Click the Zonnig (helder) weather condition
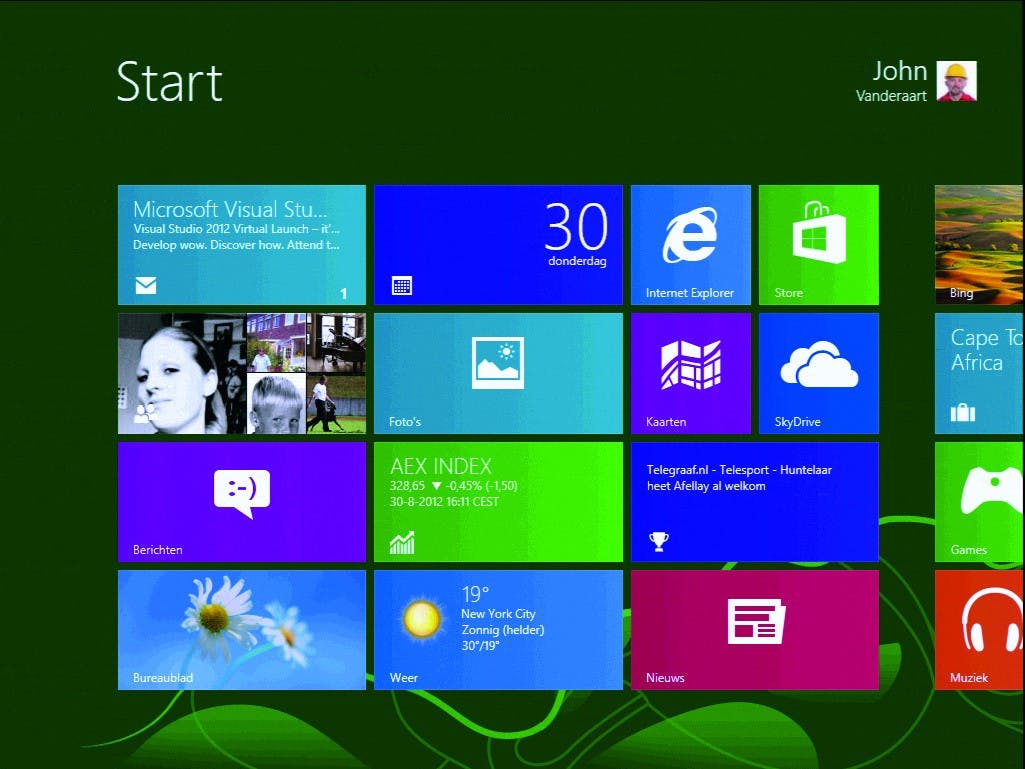1025x769 pixels. [503, 630]
